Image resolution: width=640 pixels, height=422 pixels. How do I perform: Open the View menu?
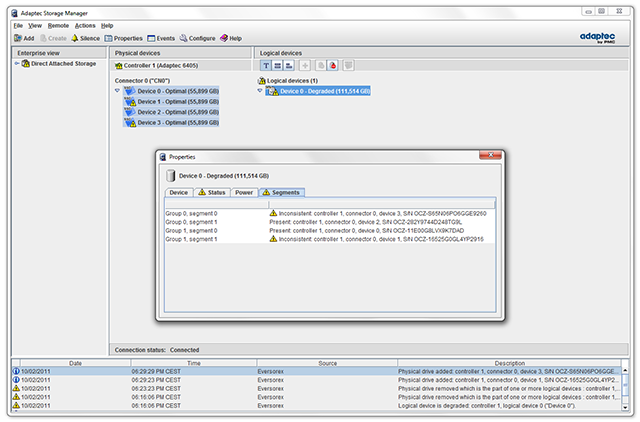click(x=35, y=26)
